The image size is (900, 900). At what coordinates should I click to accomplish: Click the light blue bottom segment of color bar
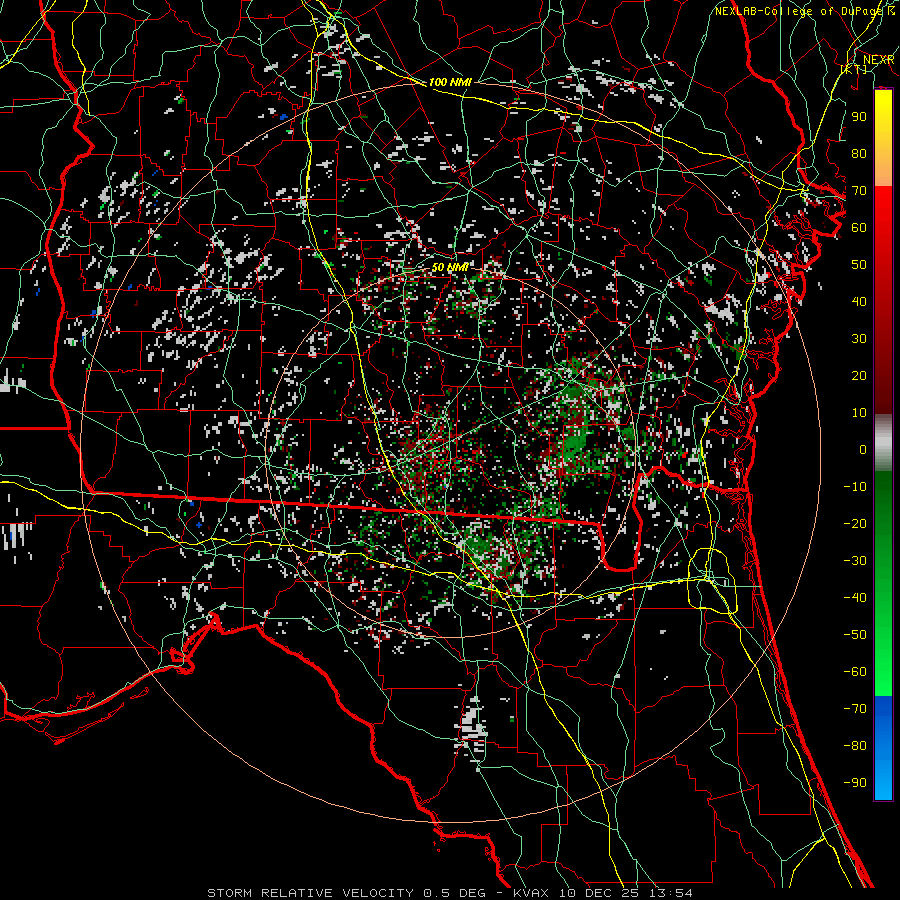(x=883, y=778)
